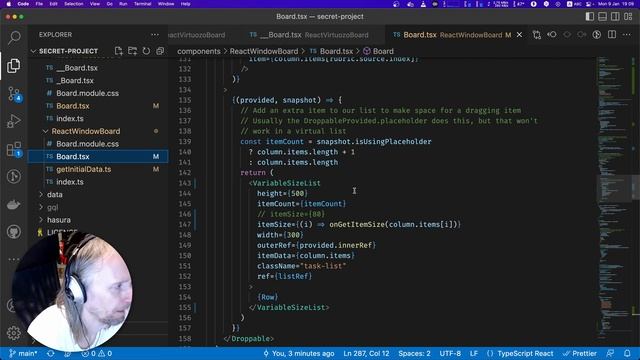640x360 pixels.
Task: Click Board.tsx in the breadcrumb
Action: (x=336, y=51)
